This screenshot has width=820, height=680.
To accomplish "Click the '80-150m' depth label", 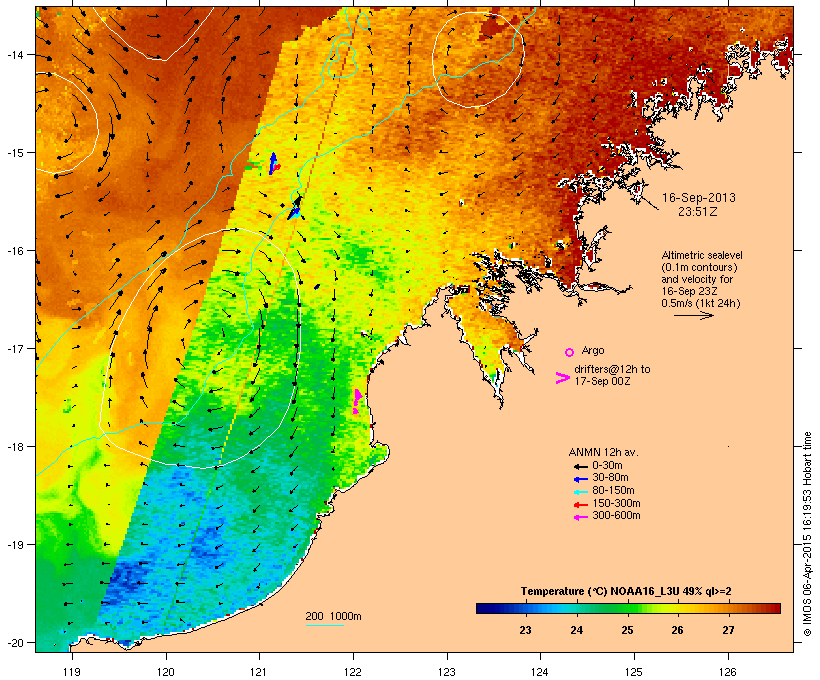I will coord(613,491).
